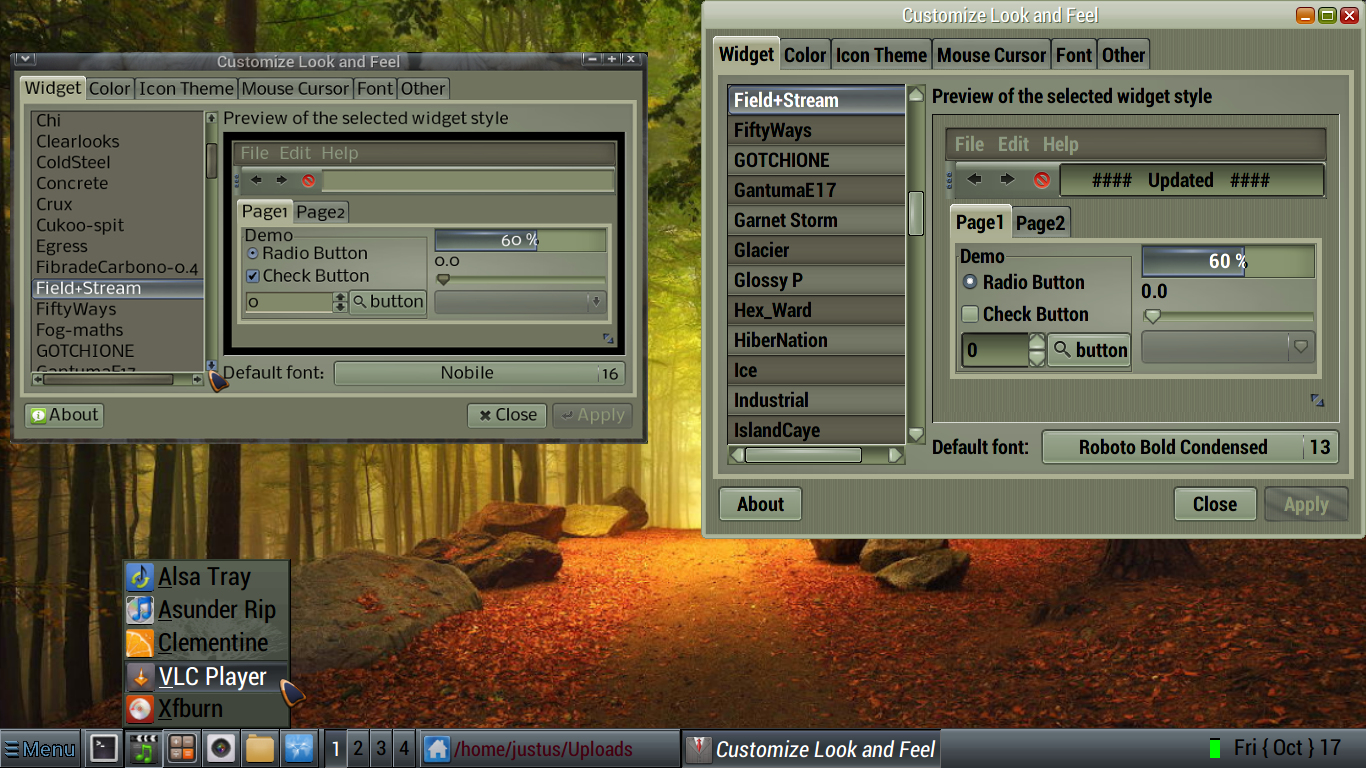
Task: Select ColdSteel theme in left window list
Action: 118,162
